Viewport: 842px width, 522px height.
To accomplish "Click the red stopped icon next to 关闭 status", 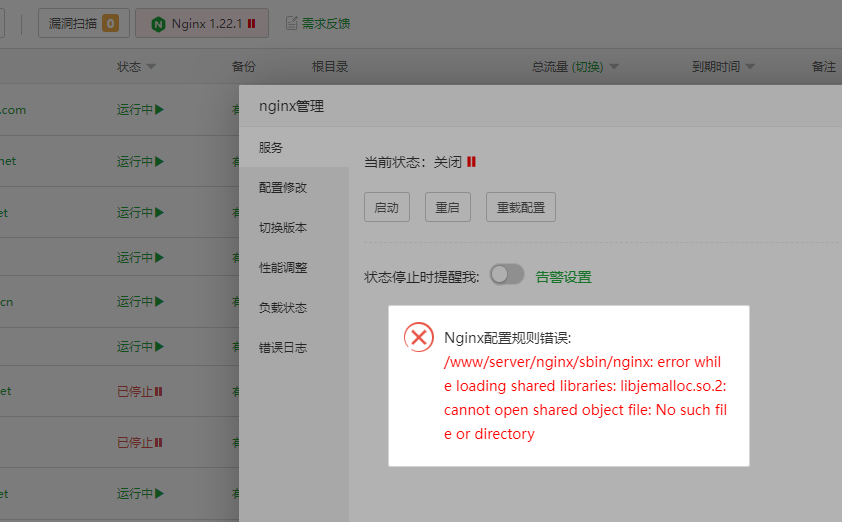I will pyautogui.click(x=471, y=162).
